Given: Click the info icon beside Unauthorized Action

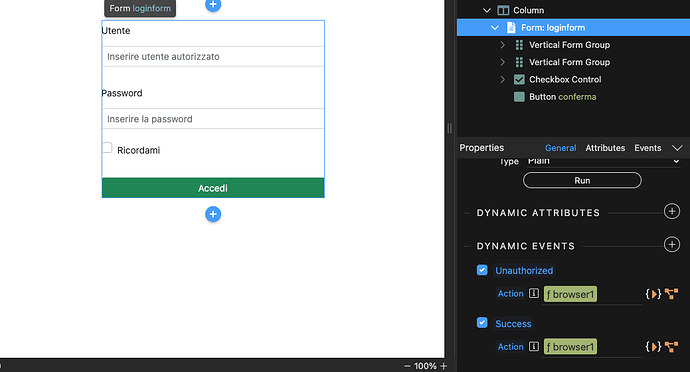Looking at the screenshot, I should tap(534, 293).
